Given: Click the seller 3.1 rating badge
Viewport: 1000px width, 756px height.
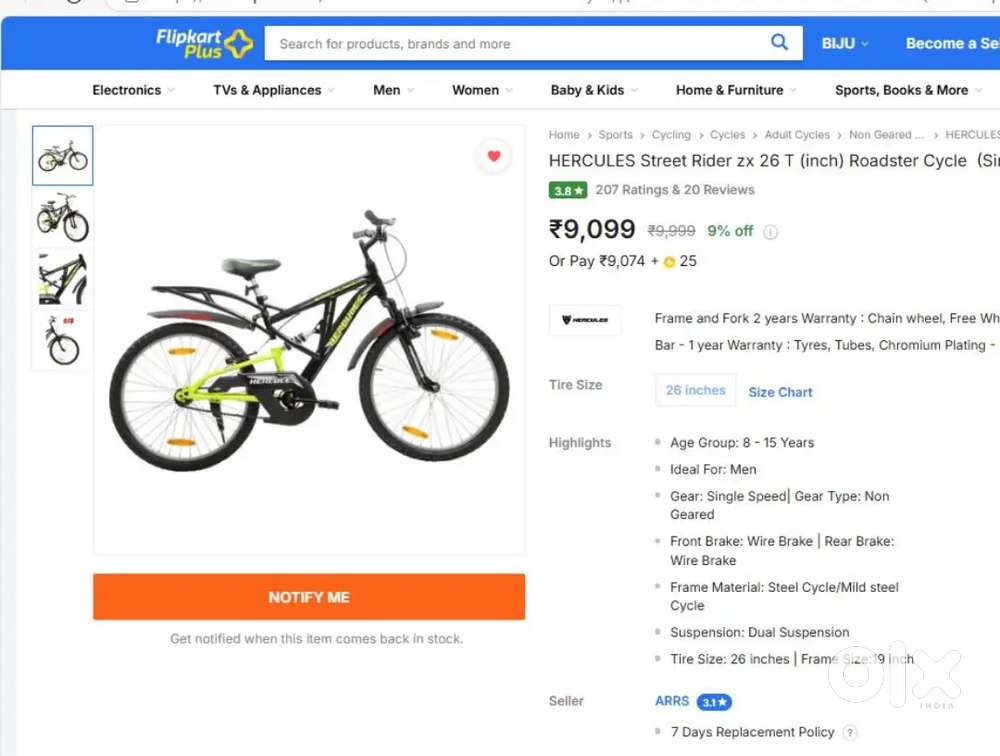Looking at the screenshot, I should [x=714, y=702].
